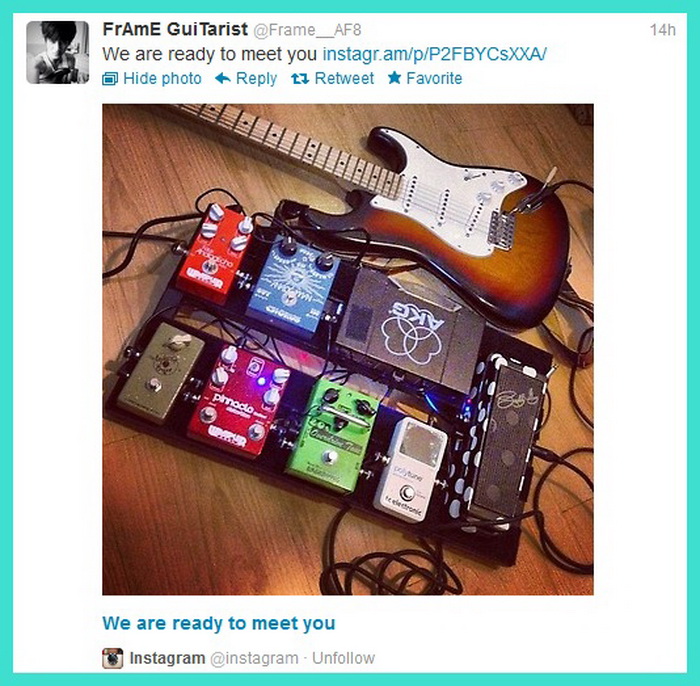The image size is (700, 686).
Task: Click the Retweet arrows icon
Action: point(300,79)
